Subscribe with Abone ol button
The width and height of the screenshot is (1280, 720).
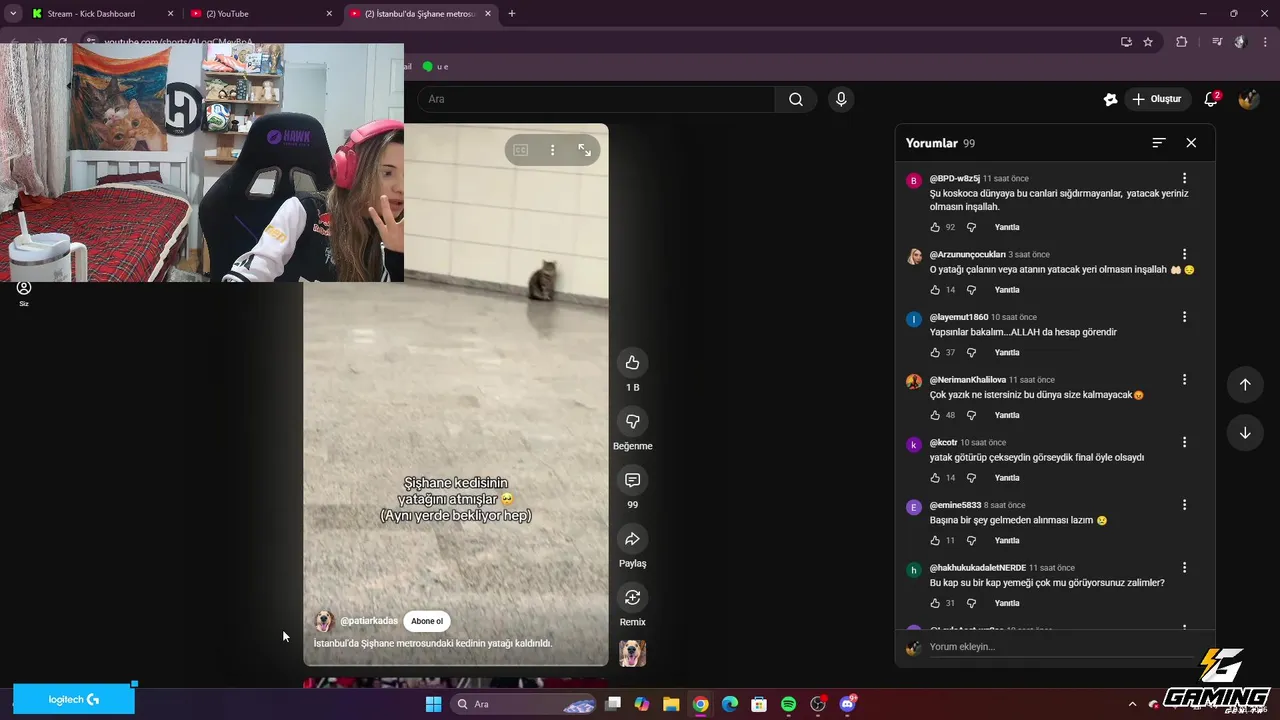click(x=427, y=621)
